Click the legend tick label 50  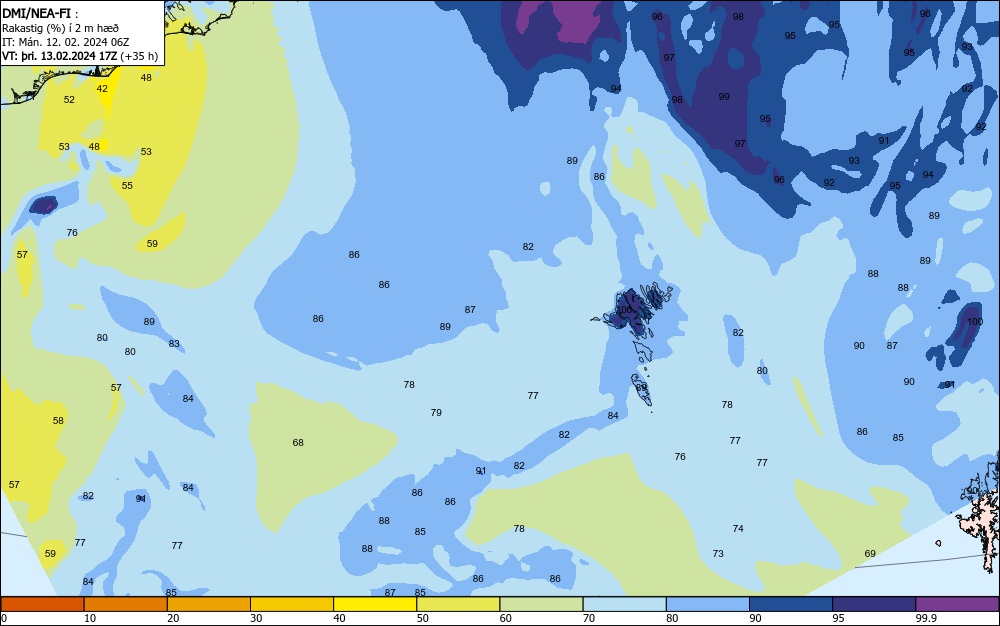[x=422, y=618]
